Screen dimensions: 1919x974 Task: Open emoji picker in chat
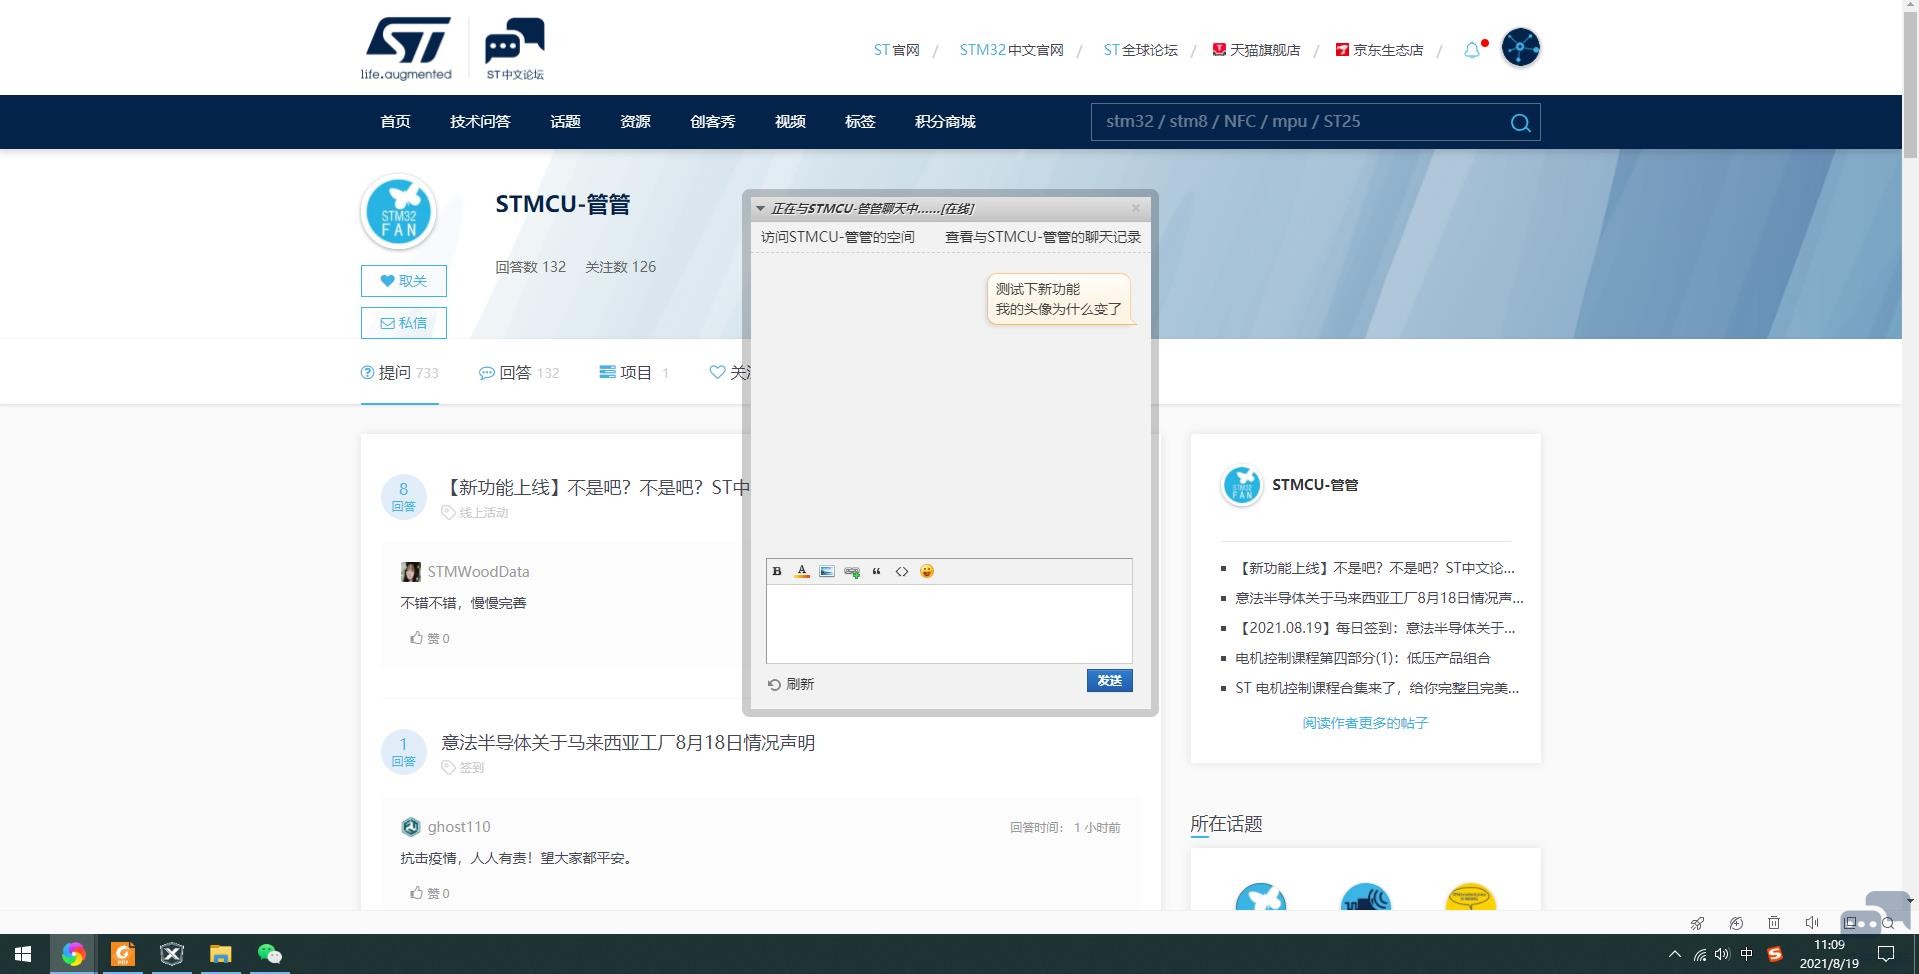(927, 571)
